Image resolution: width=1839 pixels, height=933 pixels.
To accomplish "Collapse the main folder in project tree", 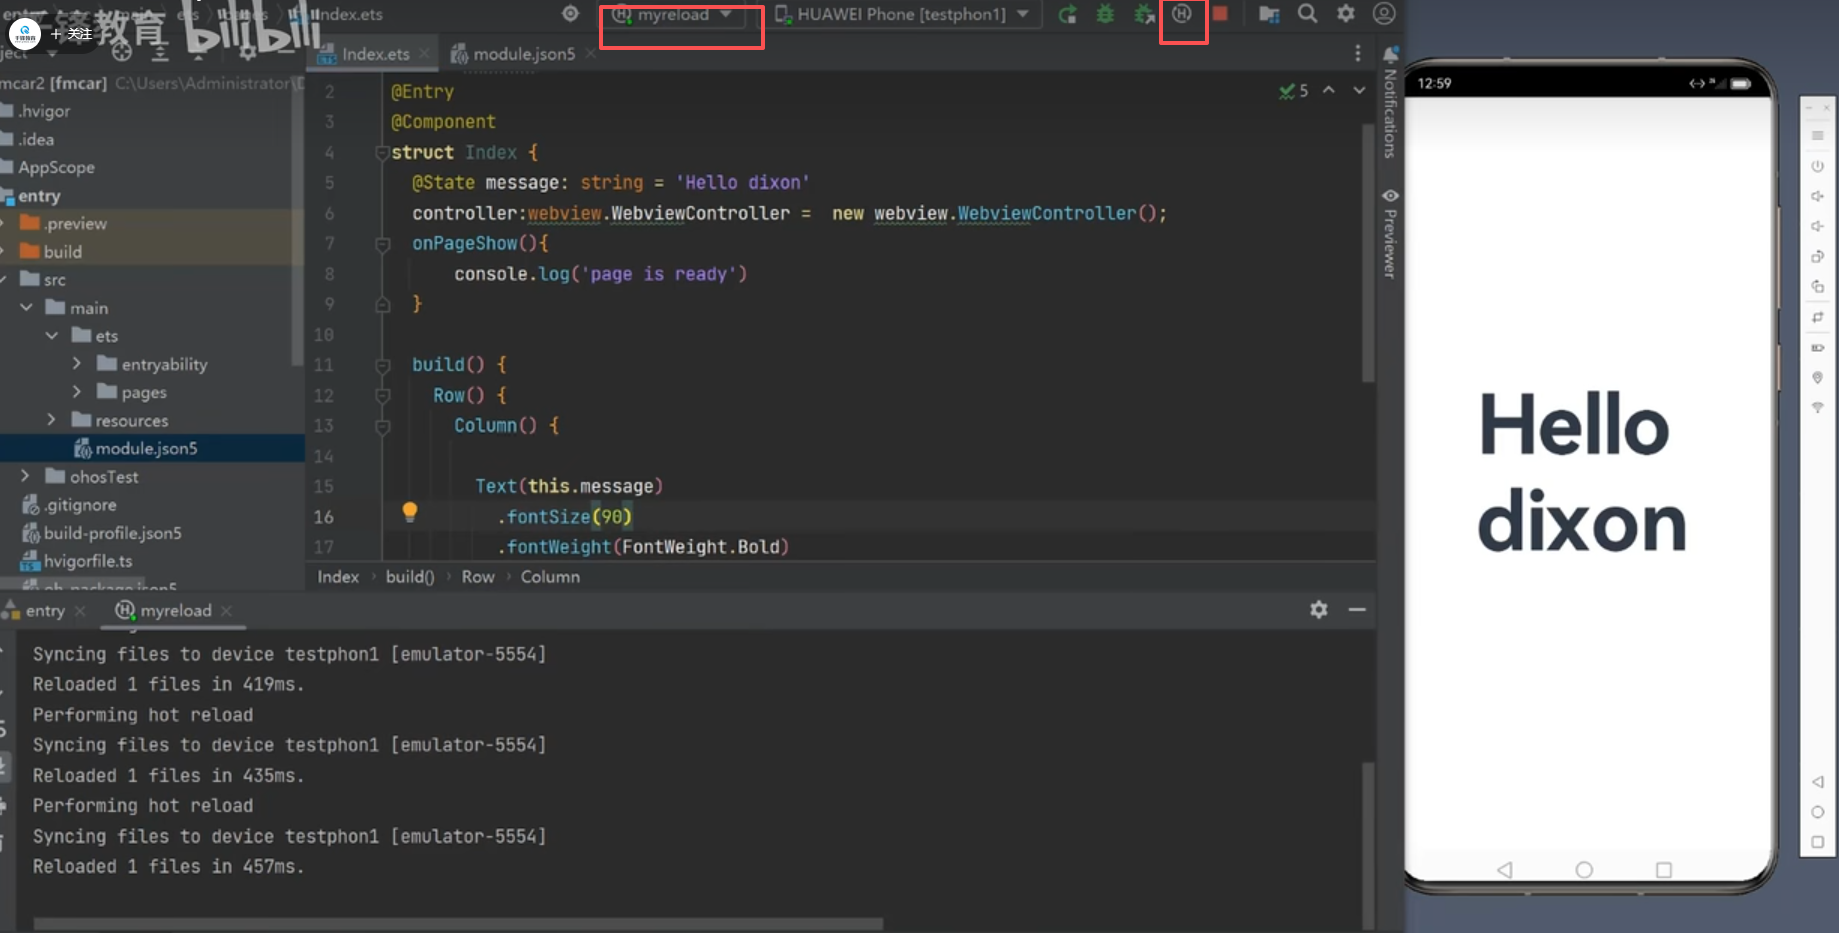I will tap(26, 307).
